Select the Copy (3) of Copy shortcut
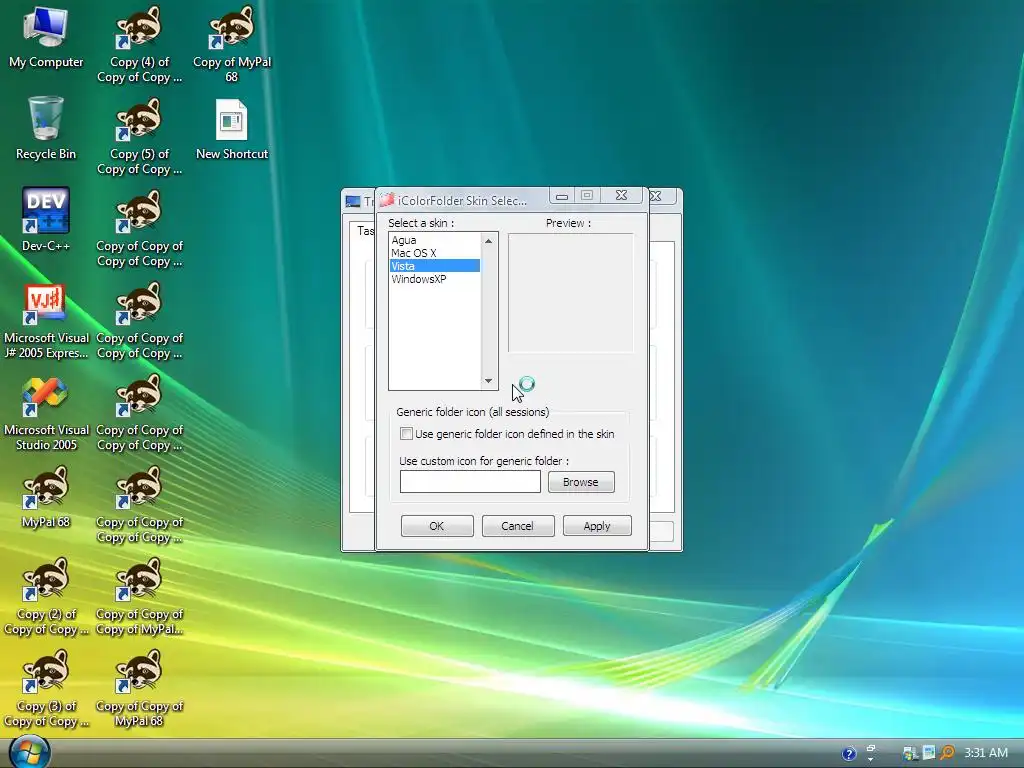 [46, 689]
